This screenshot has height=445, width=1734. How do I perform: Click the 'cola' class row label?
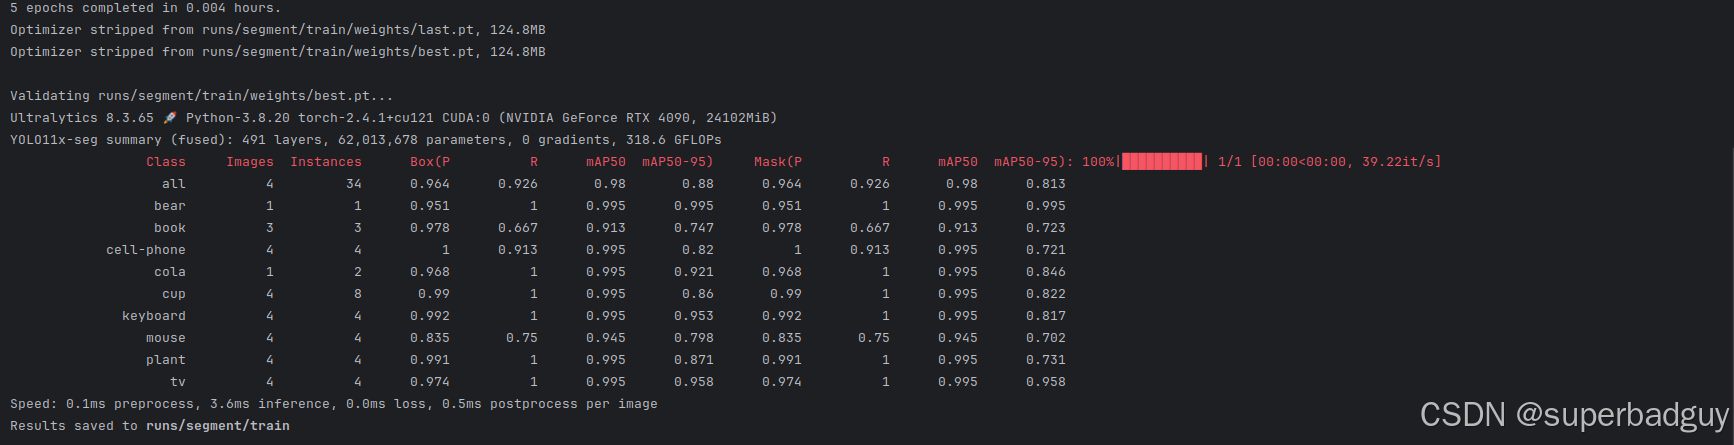(x=170, y=272)
